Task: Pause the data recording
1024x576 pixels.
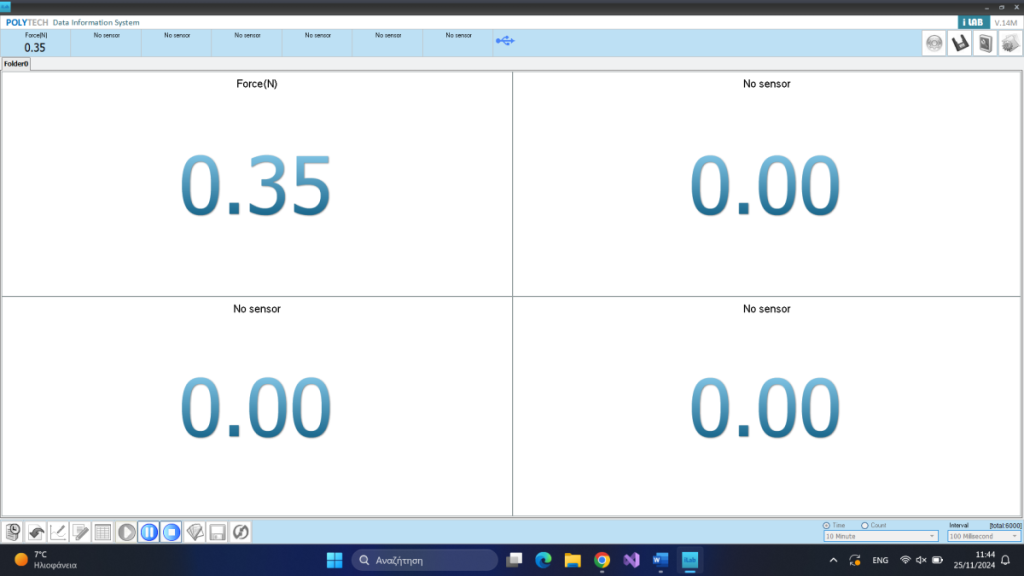Action: tap(149, 532)
